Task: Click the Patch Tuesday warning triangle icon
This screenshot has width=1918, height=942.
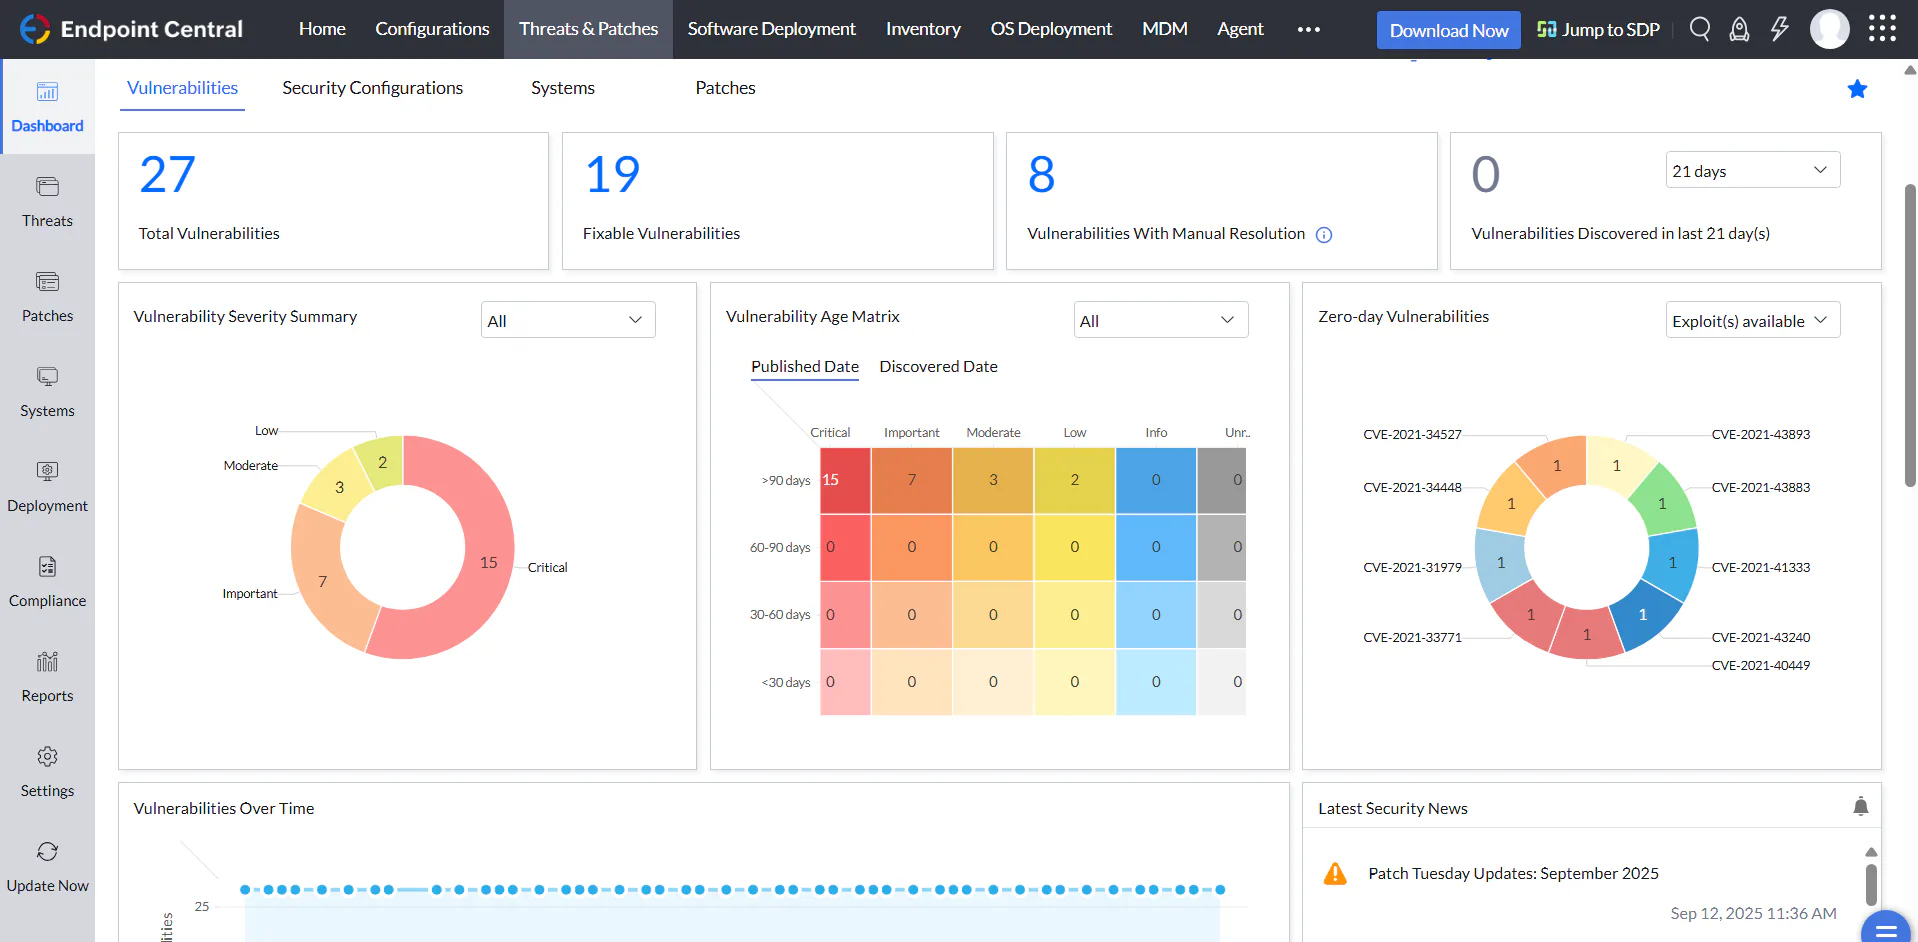Action: (x=1334, y=874)
